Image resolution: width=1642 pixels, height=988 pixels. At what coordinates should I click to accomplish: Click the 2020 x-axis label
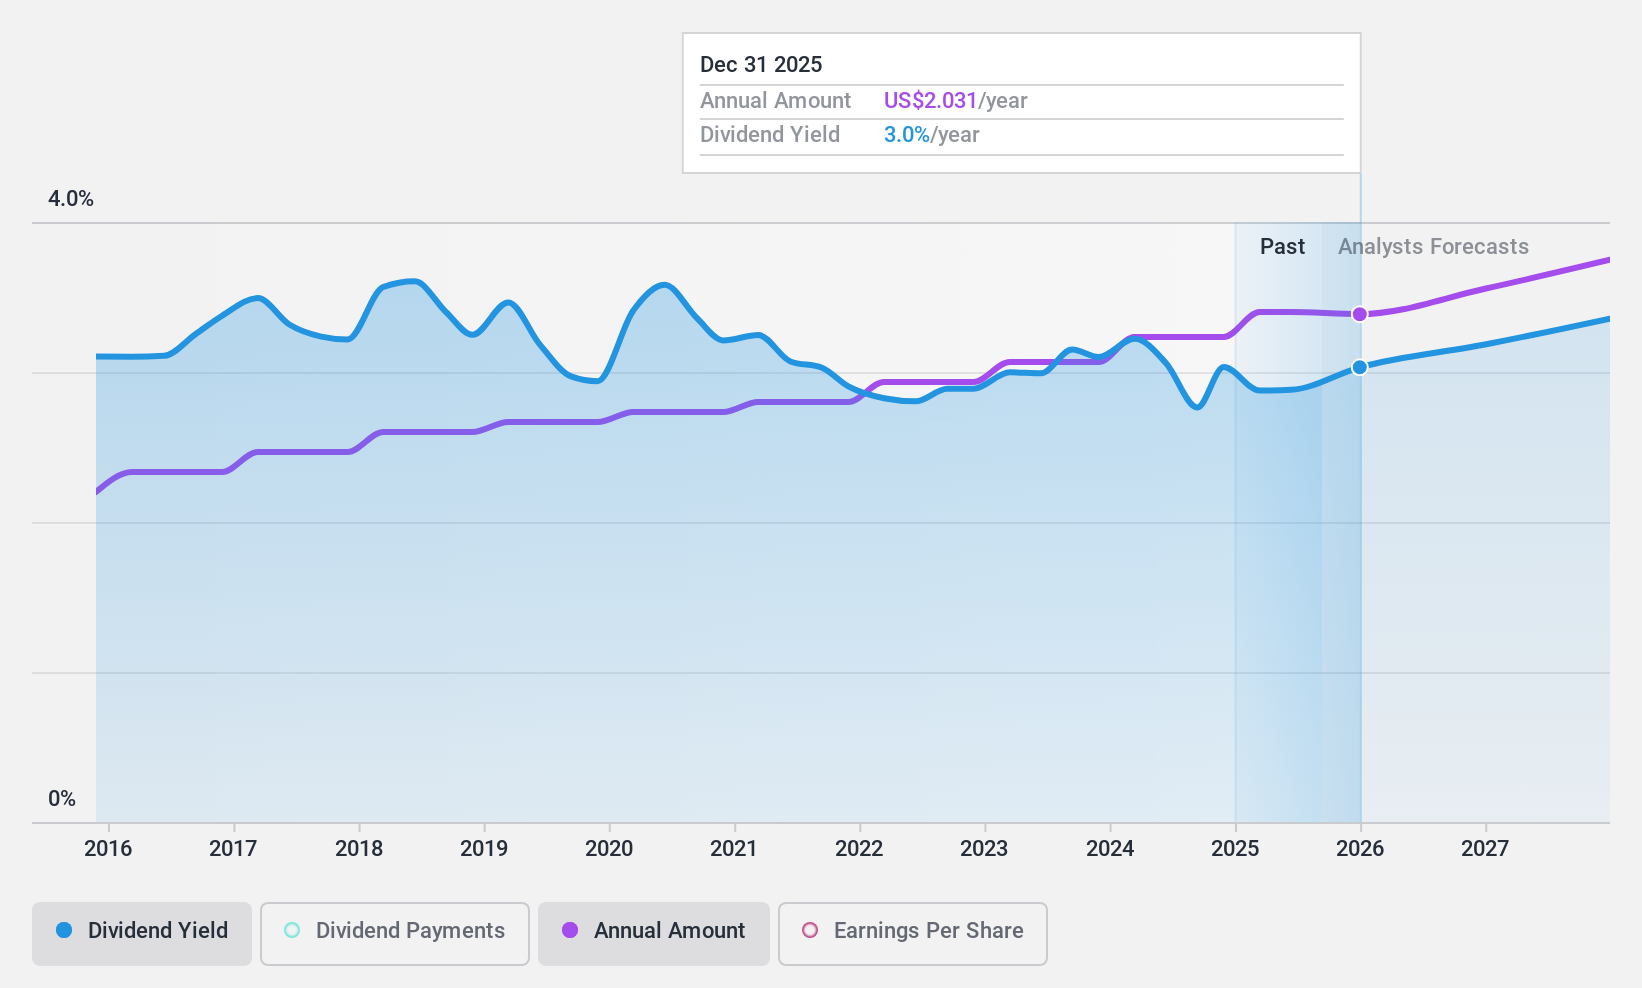(x=609, y=849)
